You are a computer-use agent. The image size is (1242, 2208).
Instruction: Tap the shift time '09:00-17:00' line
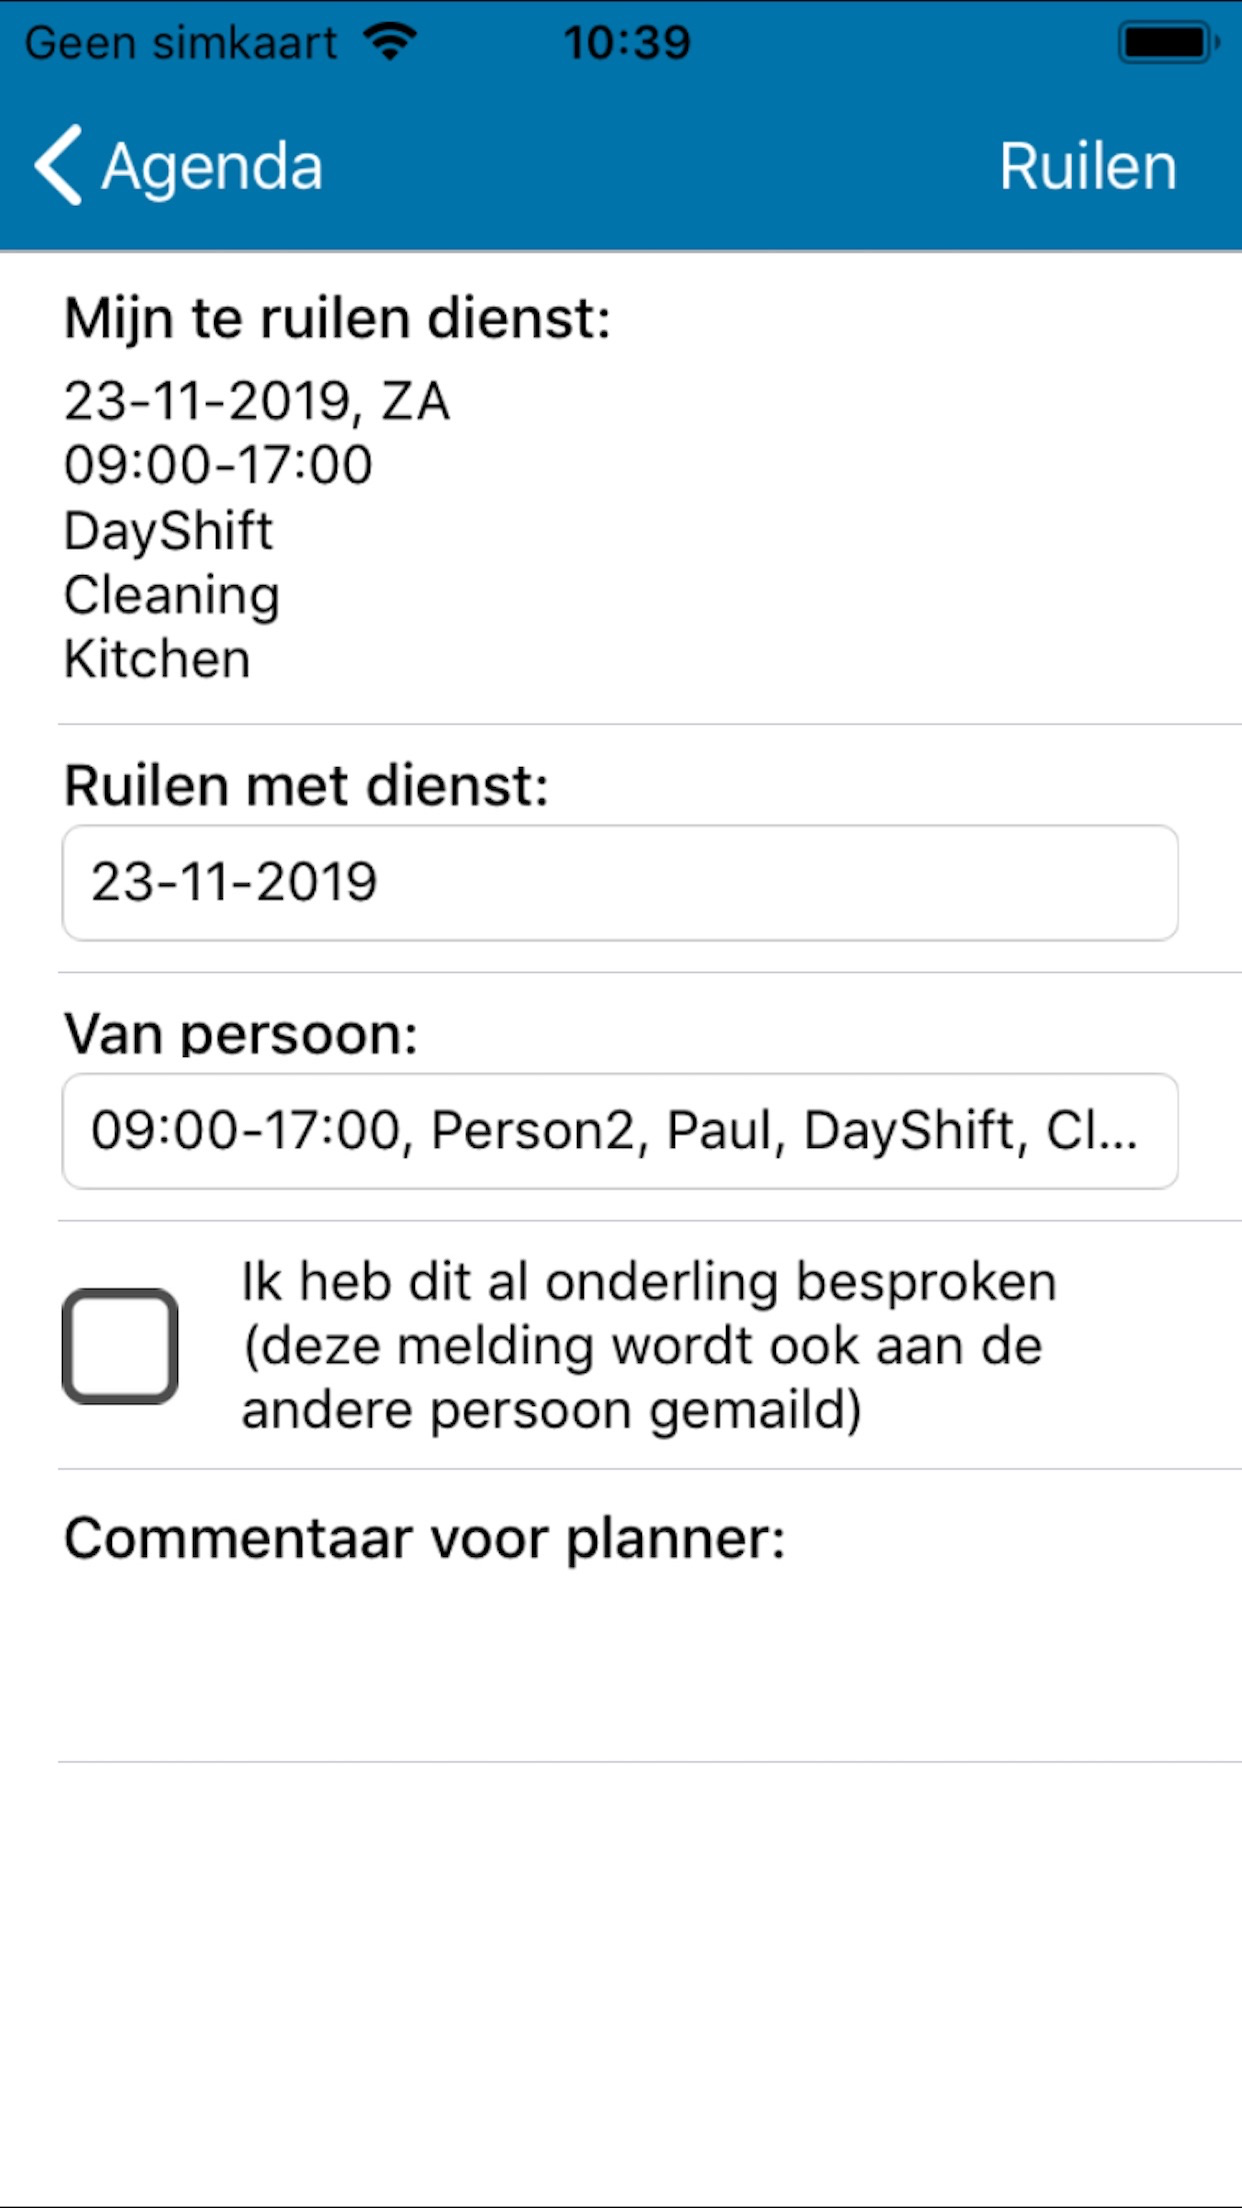point(218,465)
